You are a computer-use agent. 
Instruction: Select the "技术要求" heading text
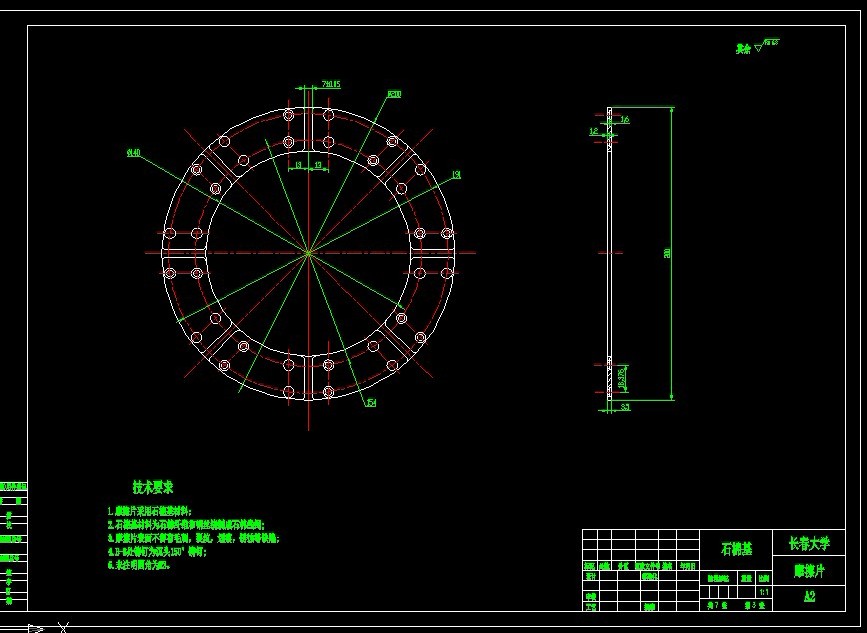coord(153,487)
